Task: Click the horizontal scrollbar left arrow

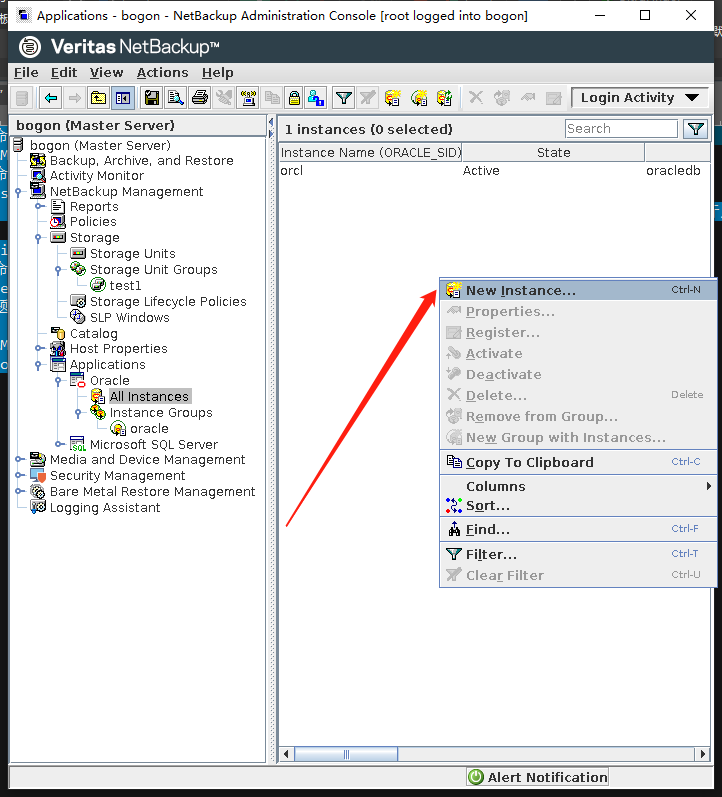Action: pyautogui.click(x=286, y=754)
